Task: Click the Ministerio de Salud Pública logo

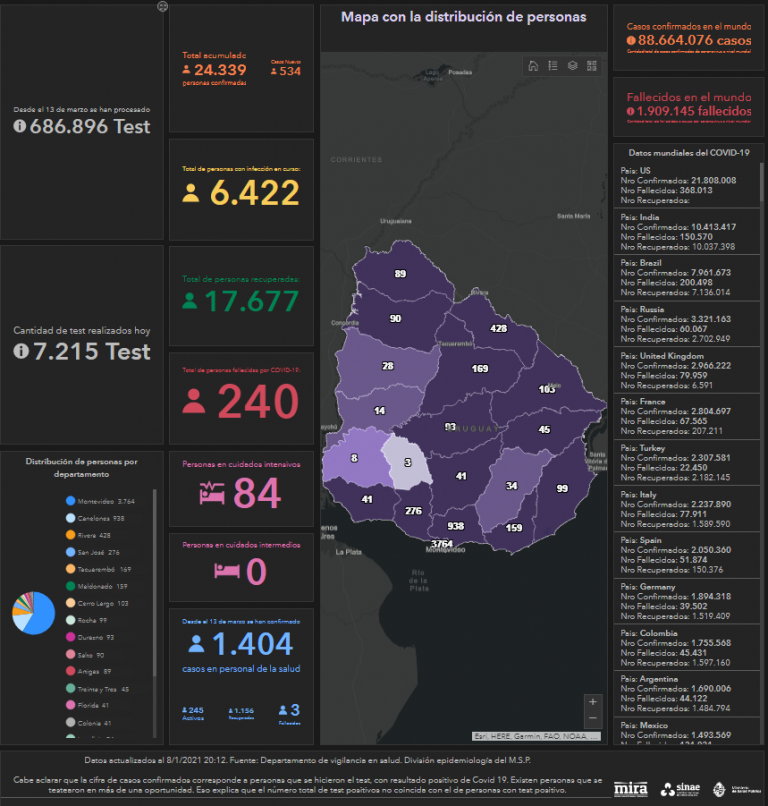Action: [x=738, y=786]
